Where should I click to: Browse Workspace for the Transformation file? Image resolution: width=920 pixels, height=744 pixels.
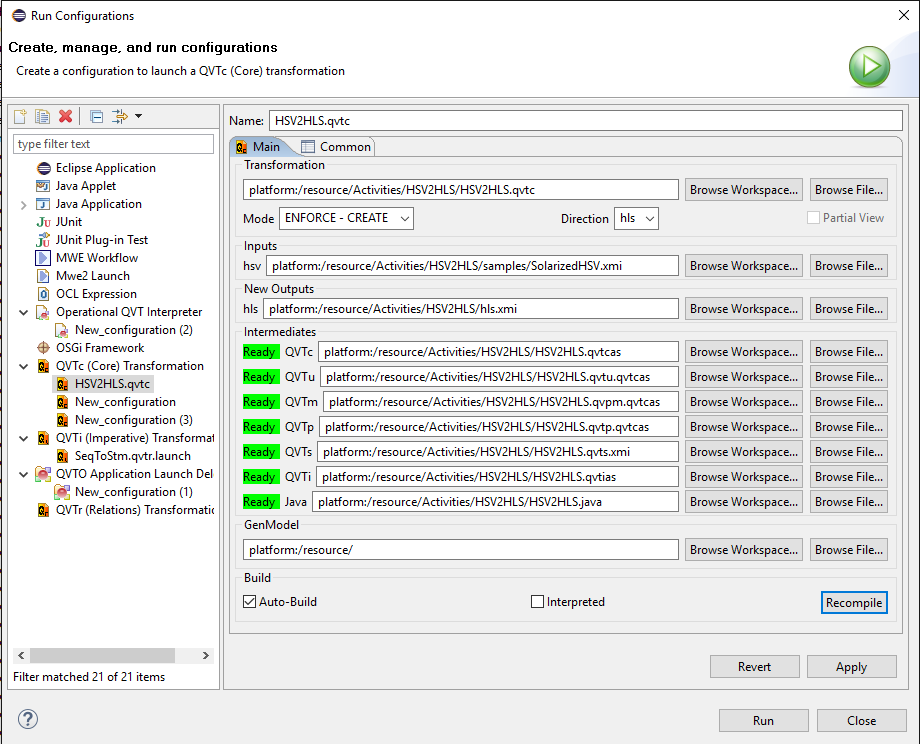pyautogui.click(x=743, y=190)
